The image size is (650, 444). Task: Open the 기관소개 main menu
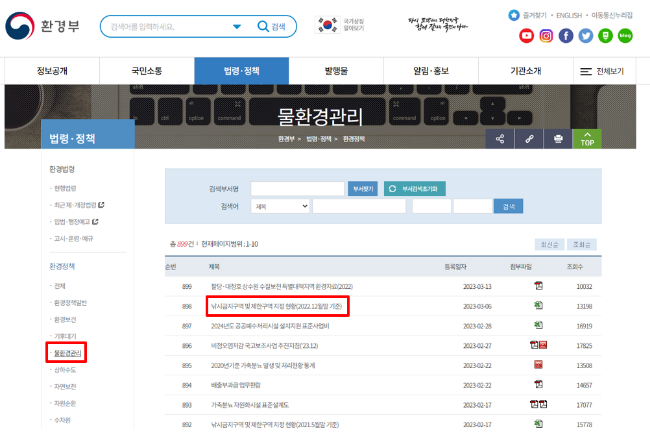526,71
